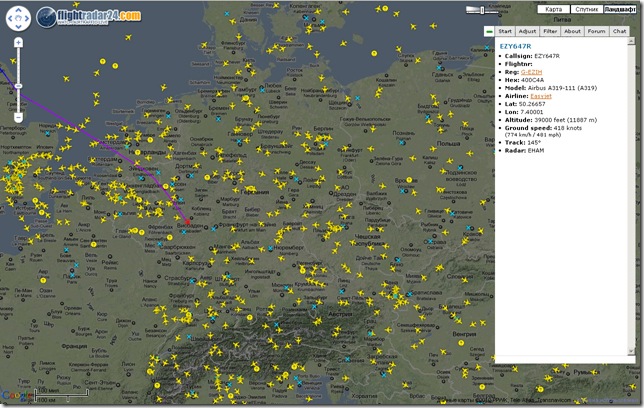
Task: Switch map type to Ландшафт
Action: point(619,9)
